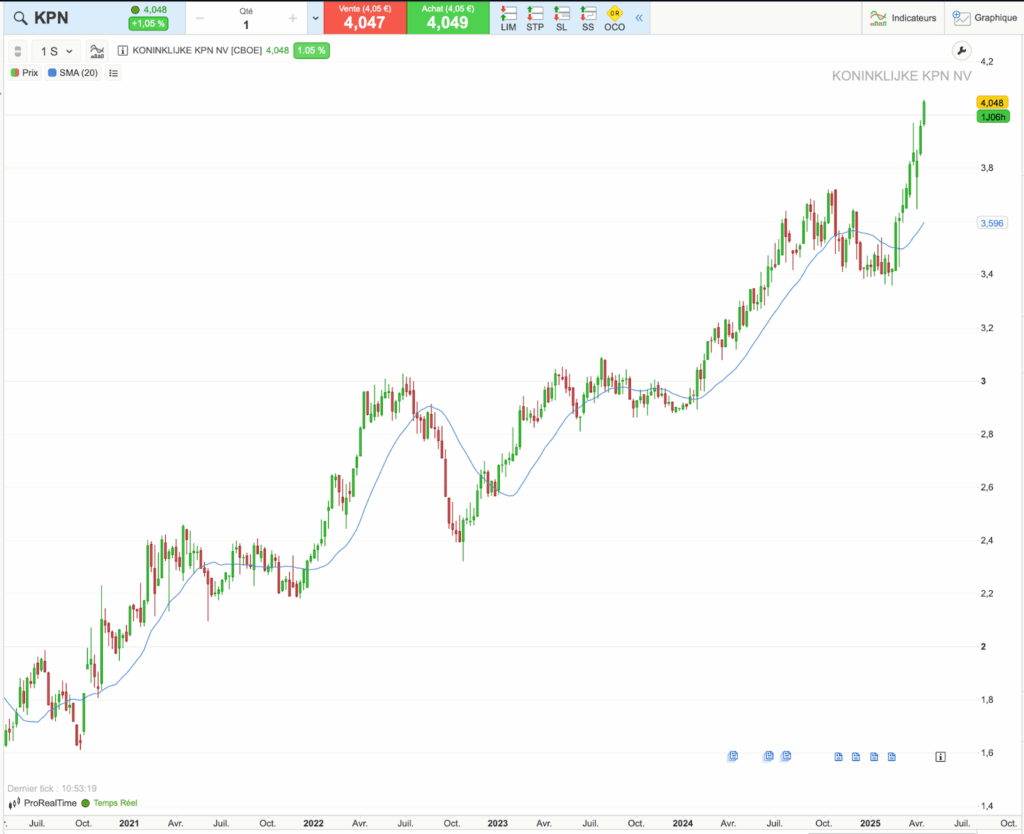Click the green status dot beside 4,048

pos(135,10)
